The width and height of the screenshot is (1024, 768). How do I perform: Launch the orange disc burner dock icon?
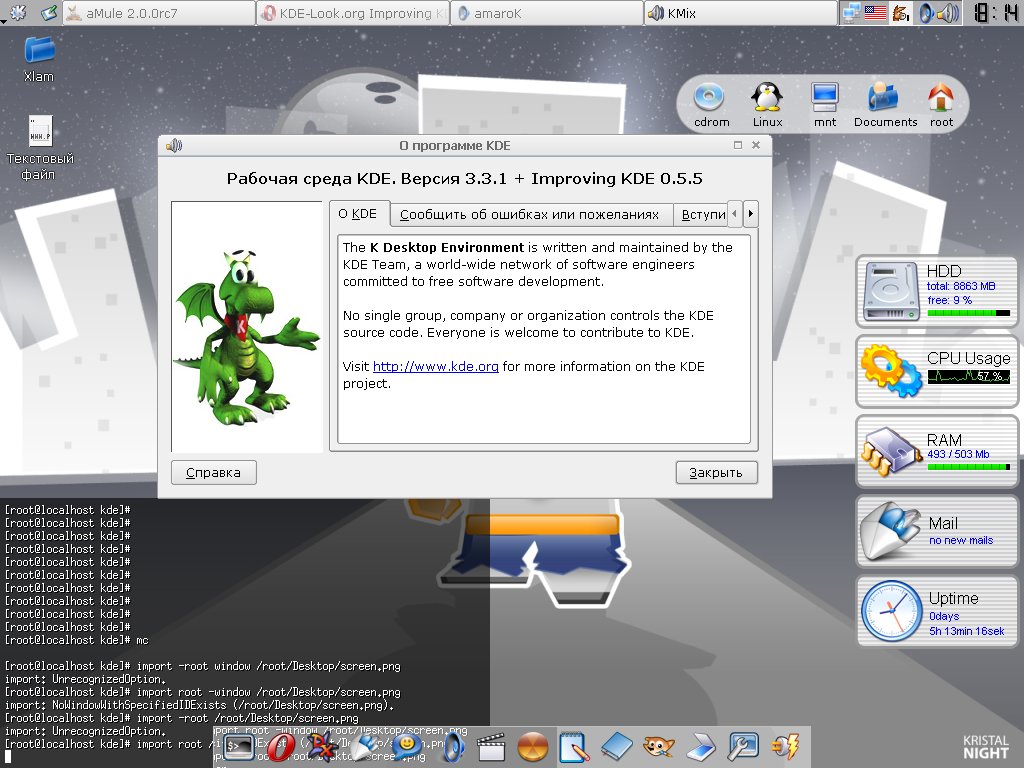533,748
